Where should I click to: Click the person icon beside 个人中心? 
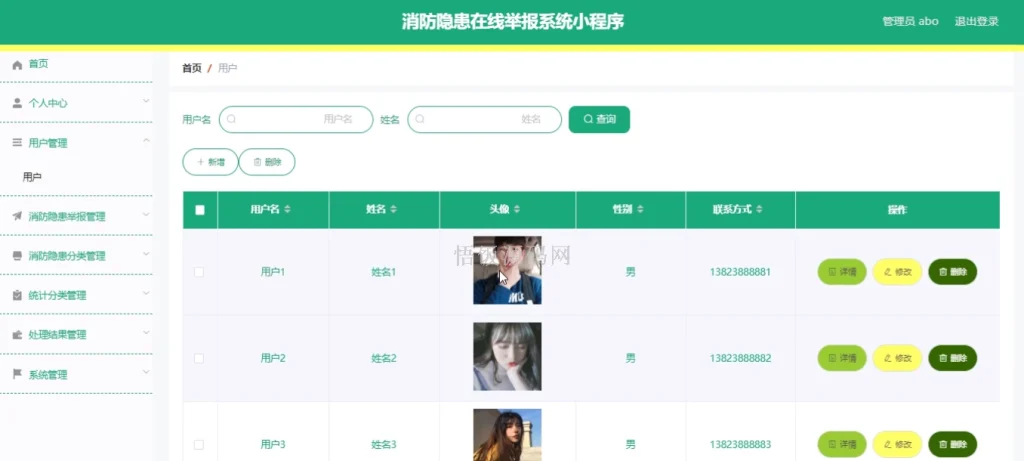[17, 103]
